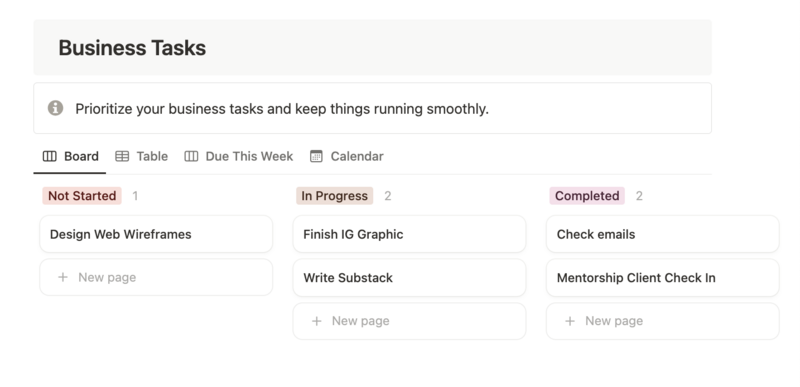Click plus icon under Design Web Wireframes
Viewport: 800px width, 387px height.
(x=63, y=277)
